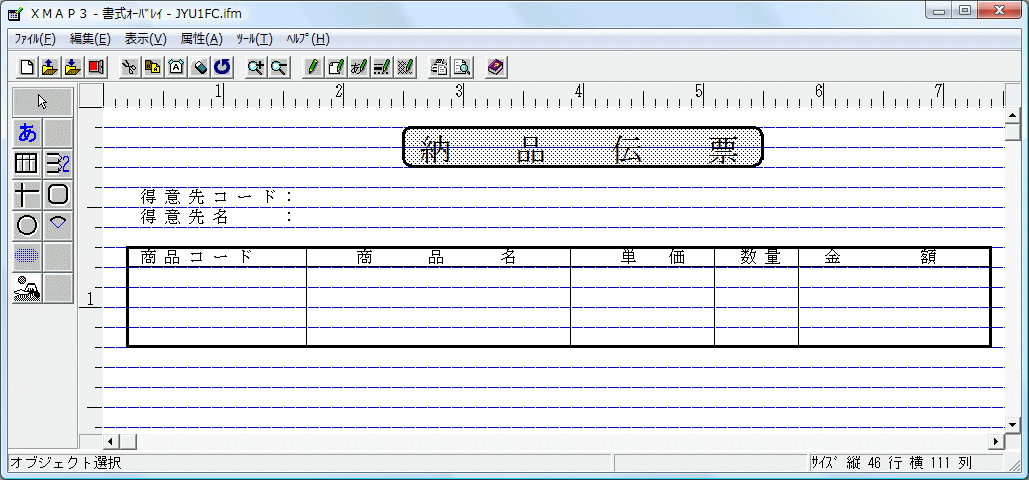Zoom out with the magnifier minus

(280, 66)
